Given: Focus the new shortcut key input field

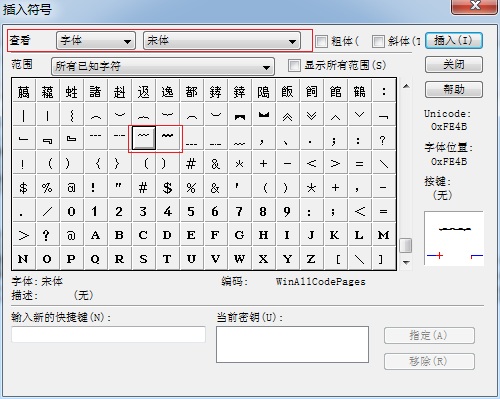Looking at the screenshot, I should click(x=108, y=334).
